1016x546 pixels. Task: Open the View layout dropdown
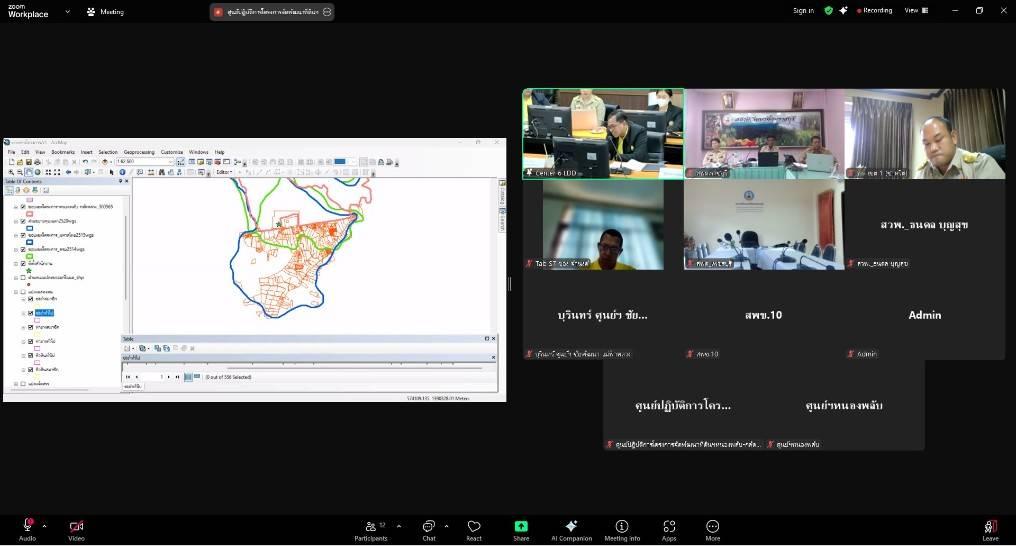coord(914,11)
